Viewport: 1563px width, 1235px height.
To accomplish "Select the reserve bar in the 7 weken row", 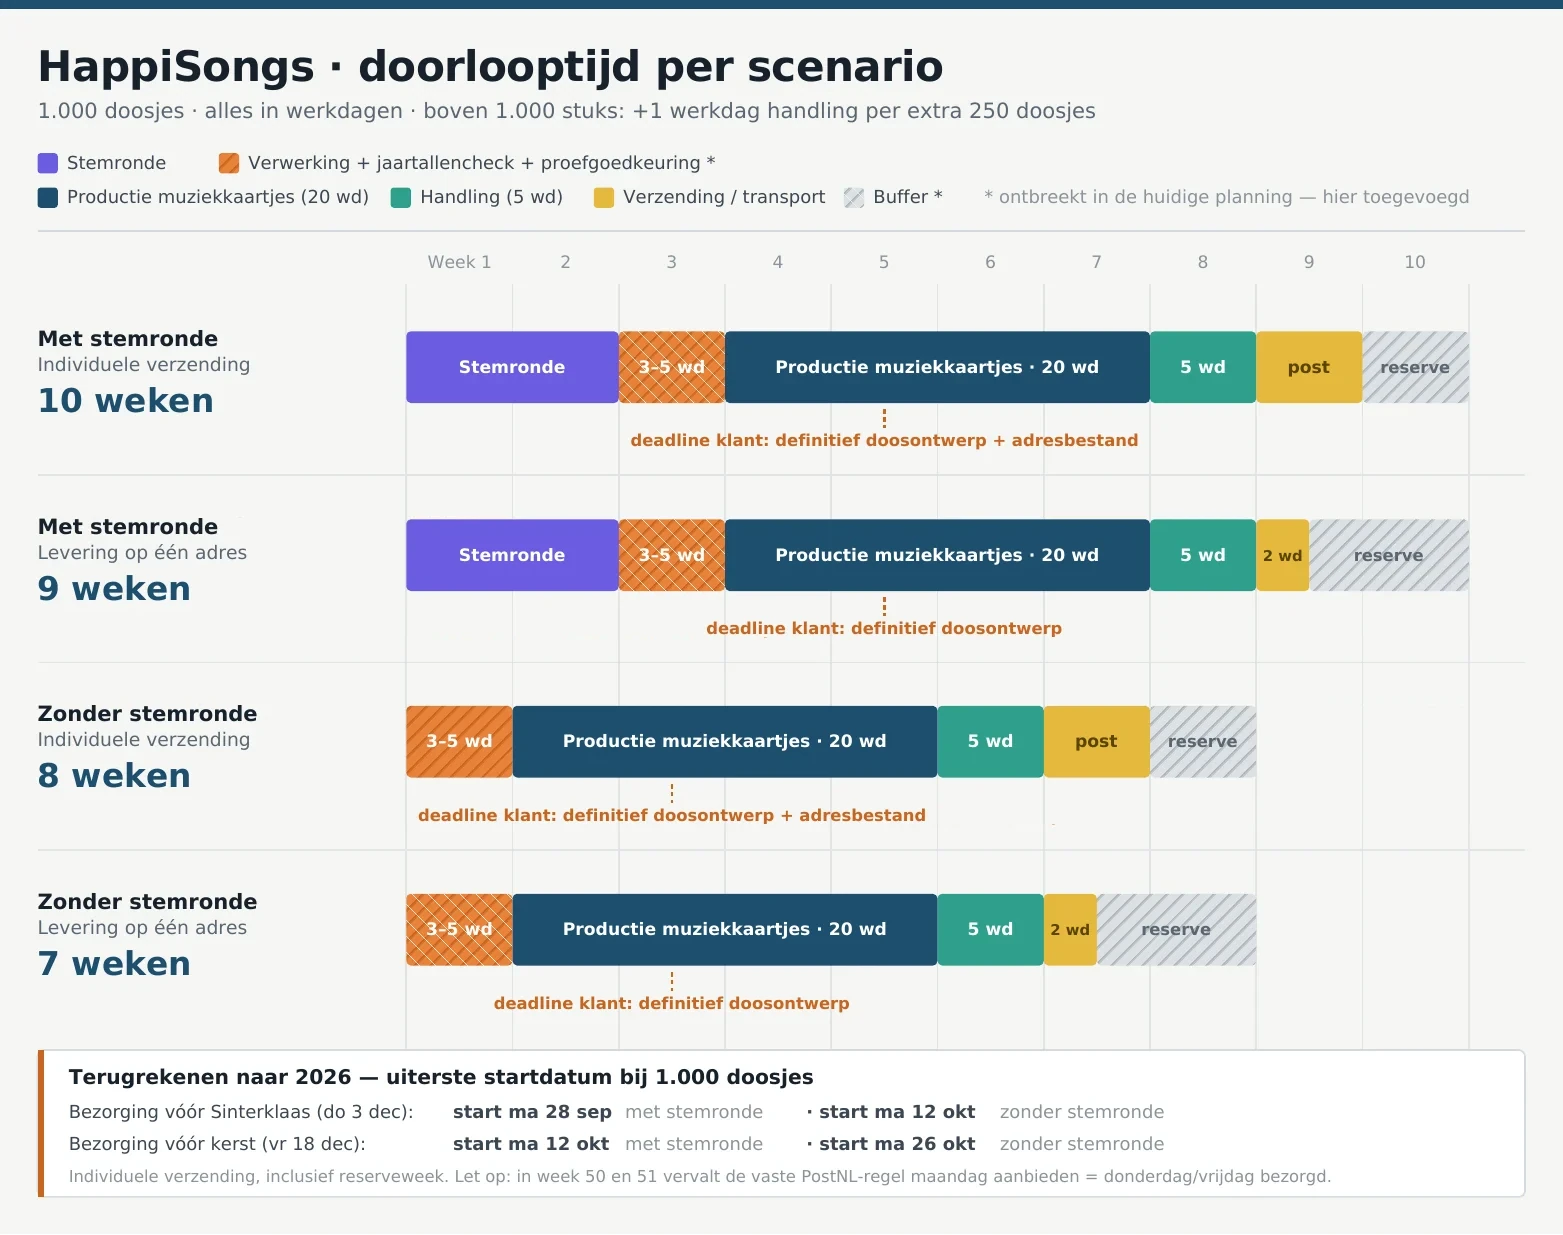I will coord(1176,930).
